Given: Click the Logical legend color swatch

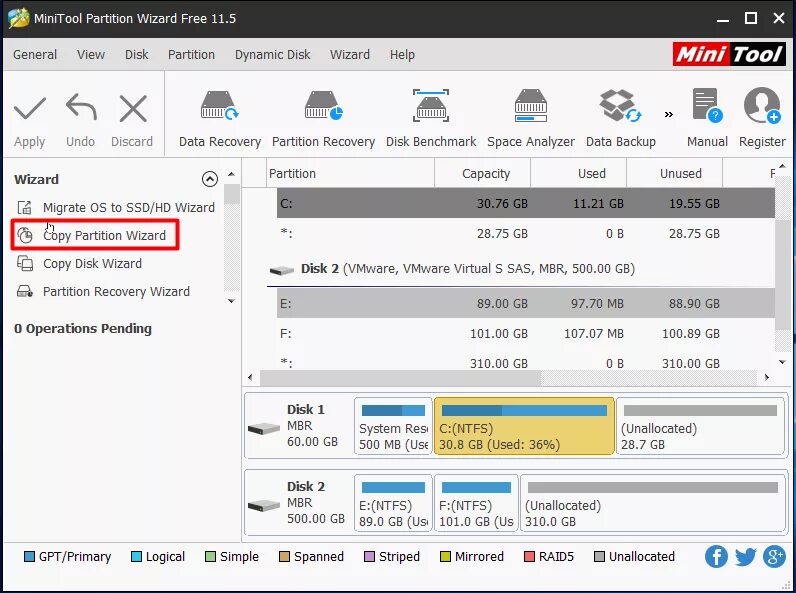Looking at the screenshot, I should (x=136, y=557).
